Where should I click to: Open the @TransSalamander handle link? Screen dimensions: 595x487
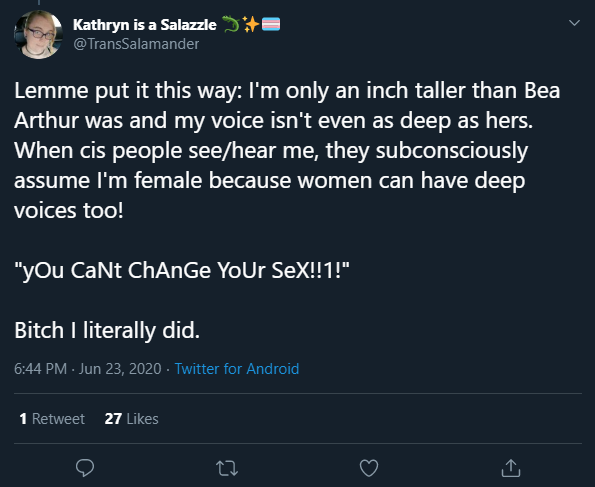(x=136, y=44)
